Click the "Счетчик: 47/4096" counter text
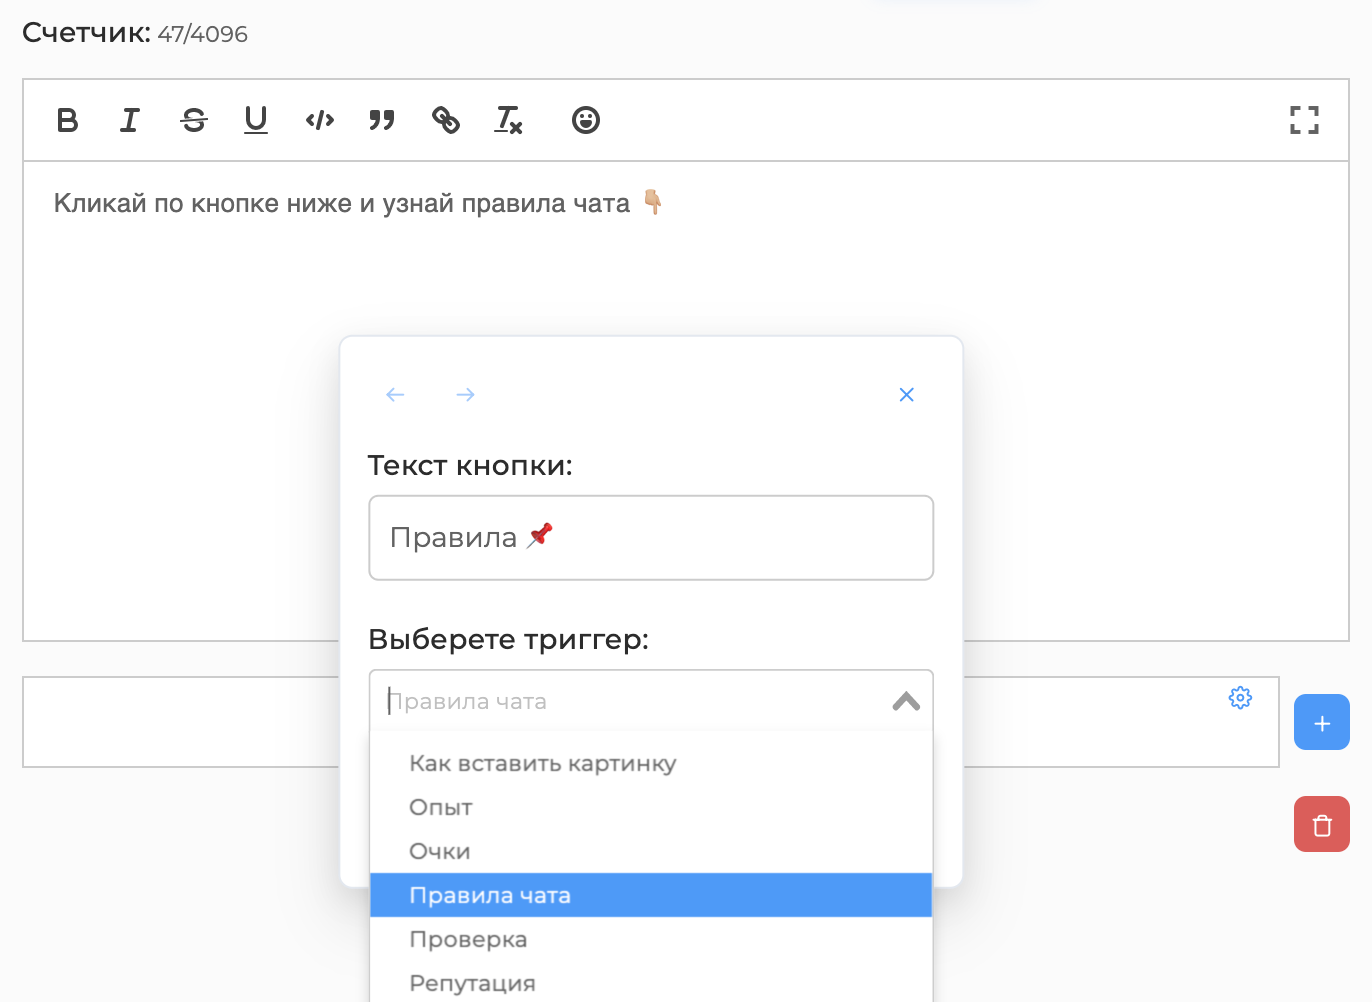The width and height of the screenshot is (1372, 1002). [135, 33]
